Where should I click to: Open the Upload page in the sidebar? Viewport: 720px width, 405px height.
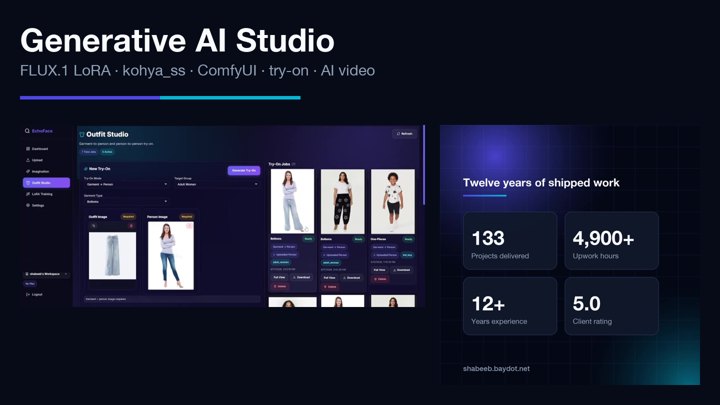pyautogui.click(x=46, y=160)
